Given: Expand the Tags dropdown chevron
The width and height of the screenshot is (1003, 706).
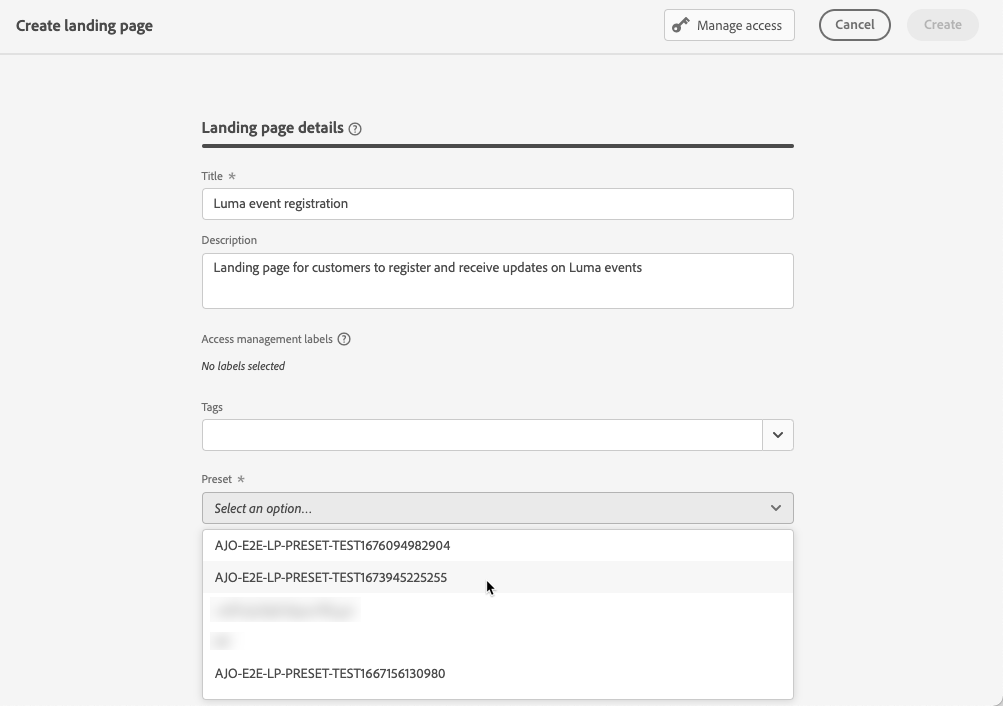Looking at the screenshot, I should click(777, 435).
